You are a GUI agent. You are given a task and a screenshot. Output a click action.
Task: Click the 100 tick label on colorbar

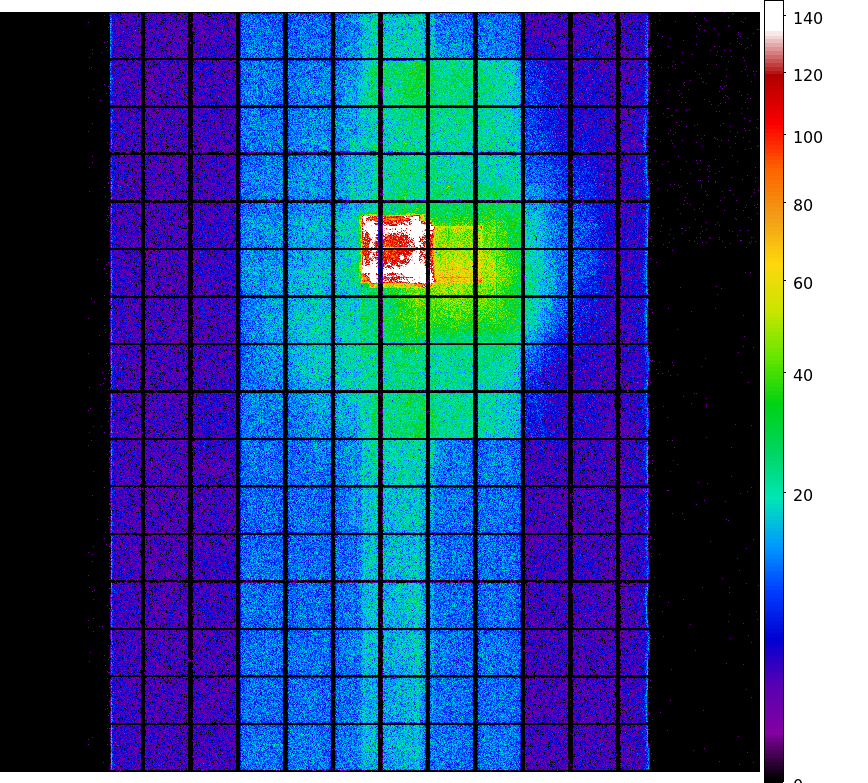pyautogui.click(x=807, y=137)
